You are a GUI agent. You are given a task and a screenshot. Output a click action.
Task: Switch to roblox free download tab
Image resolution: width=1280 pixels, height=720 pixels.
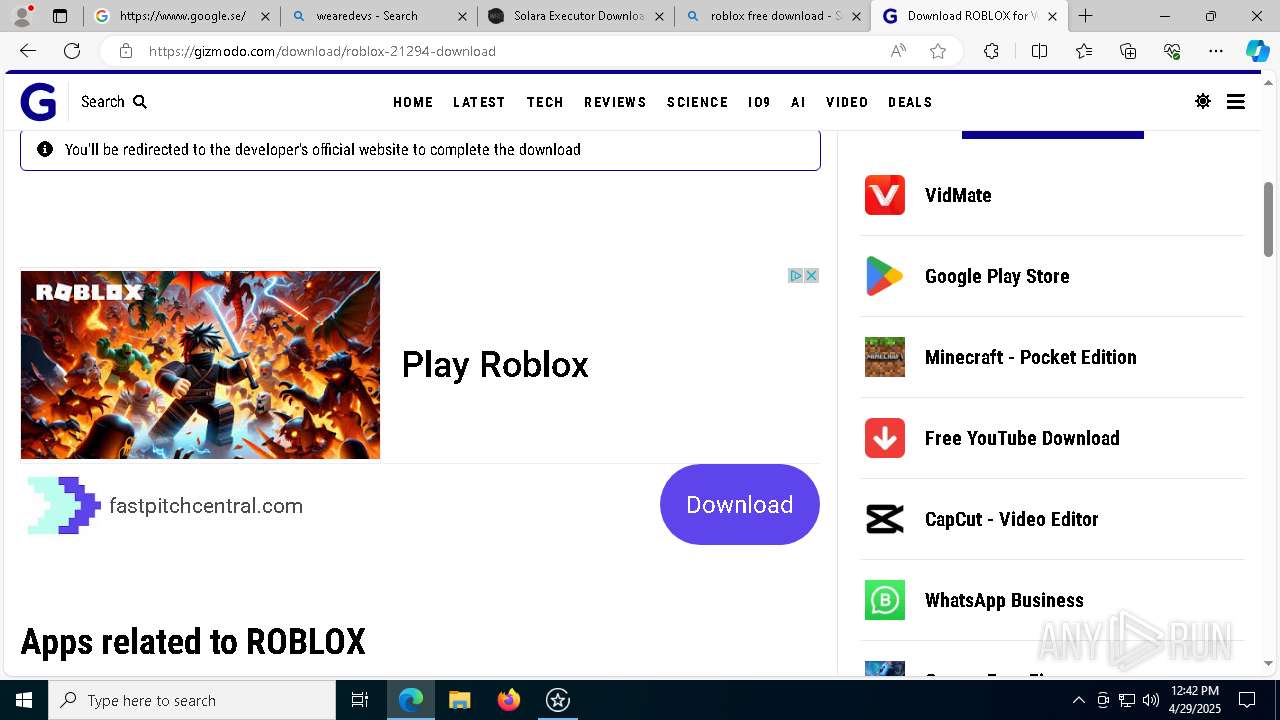coord(772,16)
